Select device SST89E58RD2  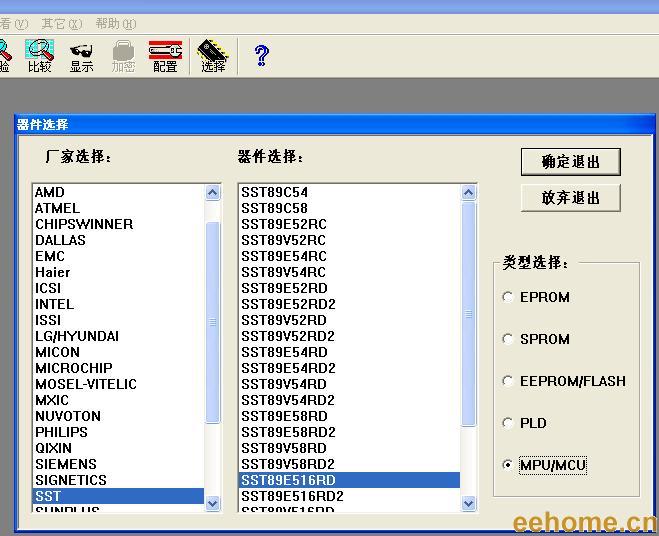coord(349,432)
